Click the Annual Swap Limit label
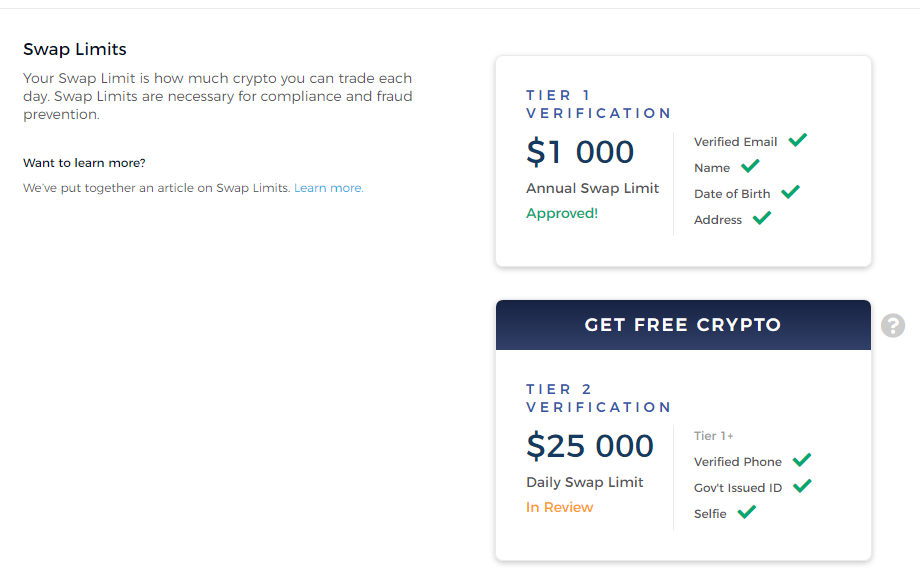 pyautogui.click(x=592, y=188)
